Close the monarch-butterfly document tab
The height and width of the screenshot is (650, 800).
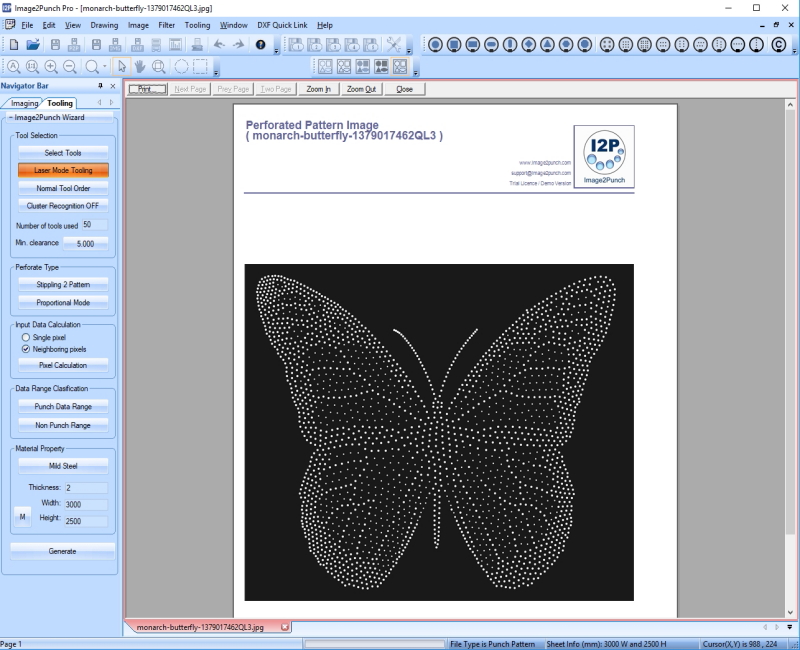coord(285,627)
